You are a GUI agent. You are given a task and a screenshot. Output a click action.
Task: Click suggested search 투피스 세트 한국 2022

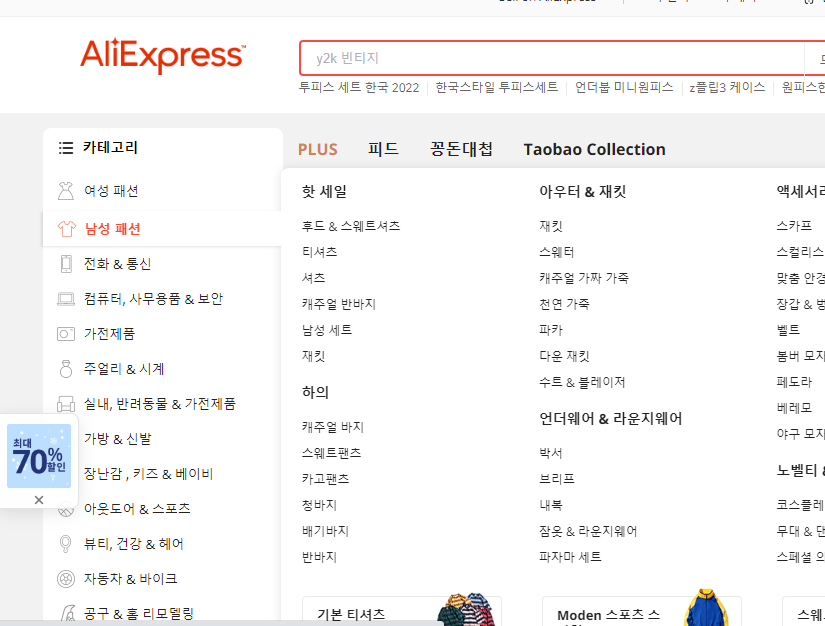[x=359, y=87]
